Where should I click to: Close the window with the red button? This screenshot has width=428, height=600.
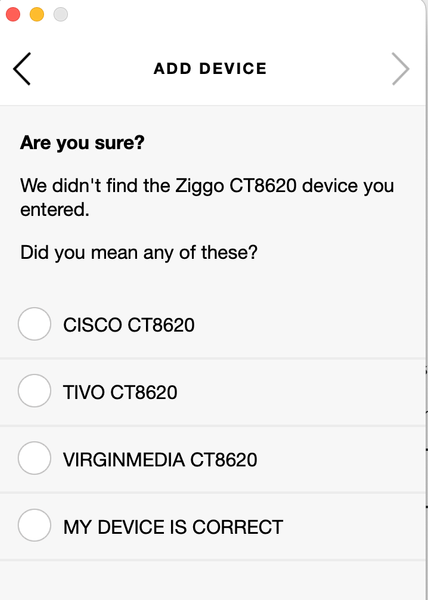tap(13, 15)
